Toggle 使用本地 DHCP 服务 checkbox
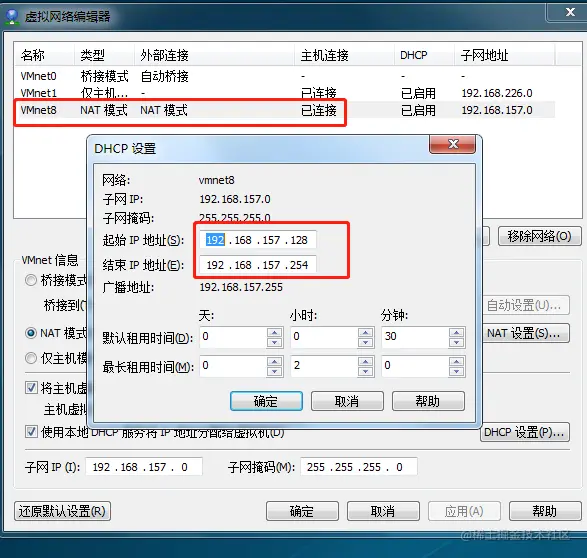The image size is (587, 558). (x=31, y=432)
